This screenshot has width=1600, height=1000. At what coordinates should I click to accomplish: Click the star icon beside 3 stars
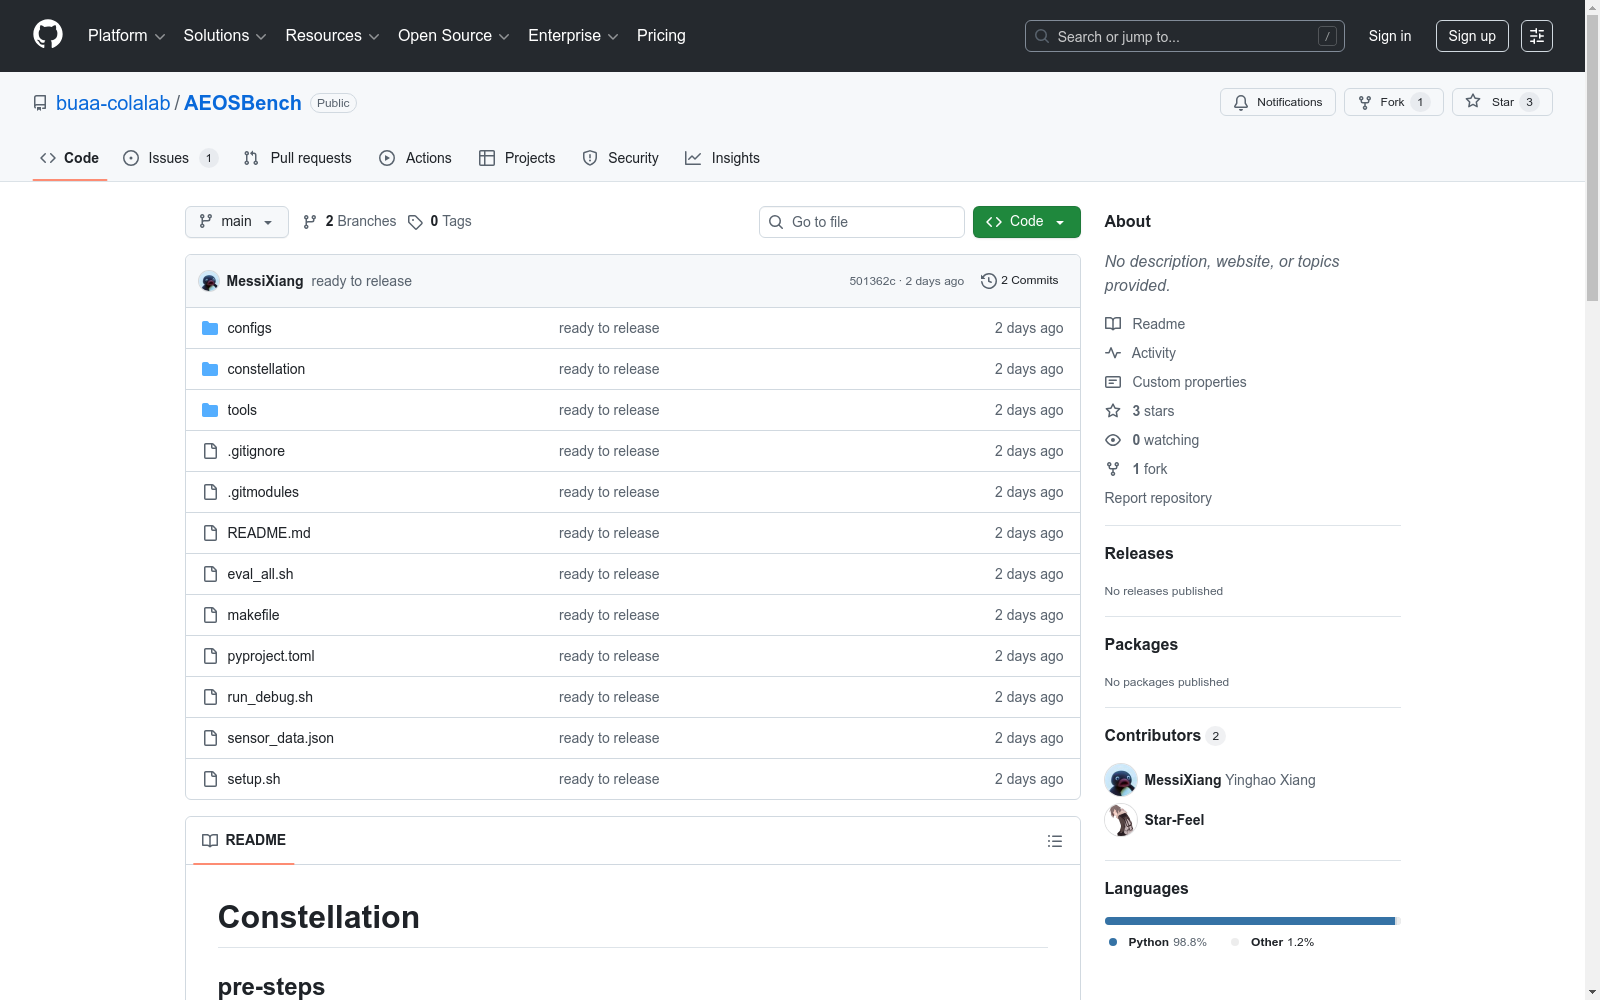point(1113,411)
